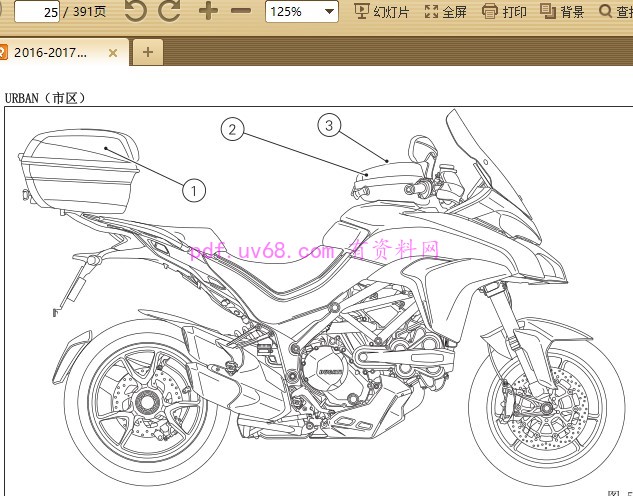Screen dimensions: 633x496
Task: Click the page number input field
Action: 38,12
